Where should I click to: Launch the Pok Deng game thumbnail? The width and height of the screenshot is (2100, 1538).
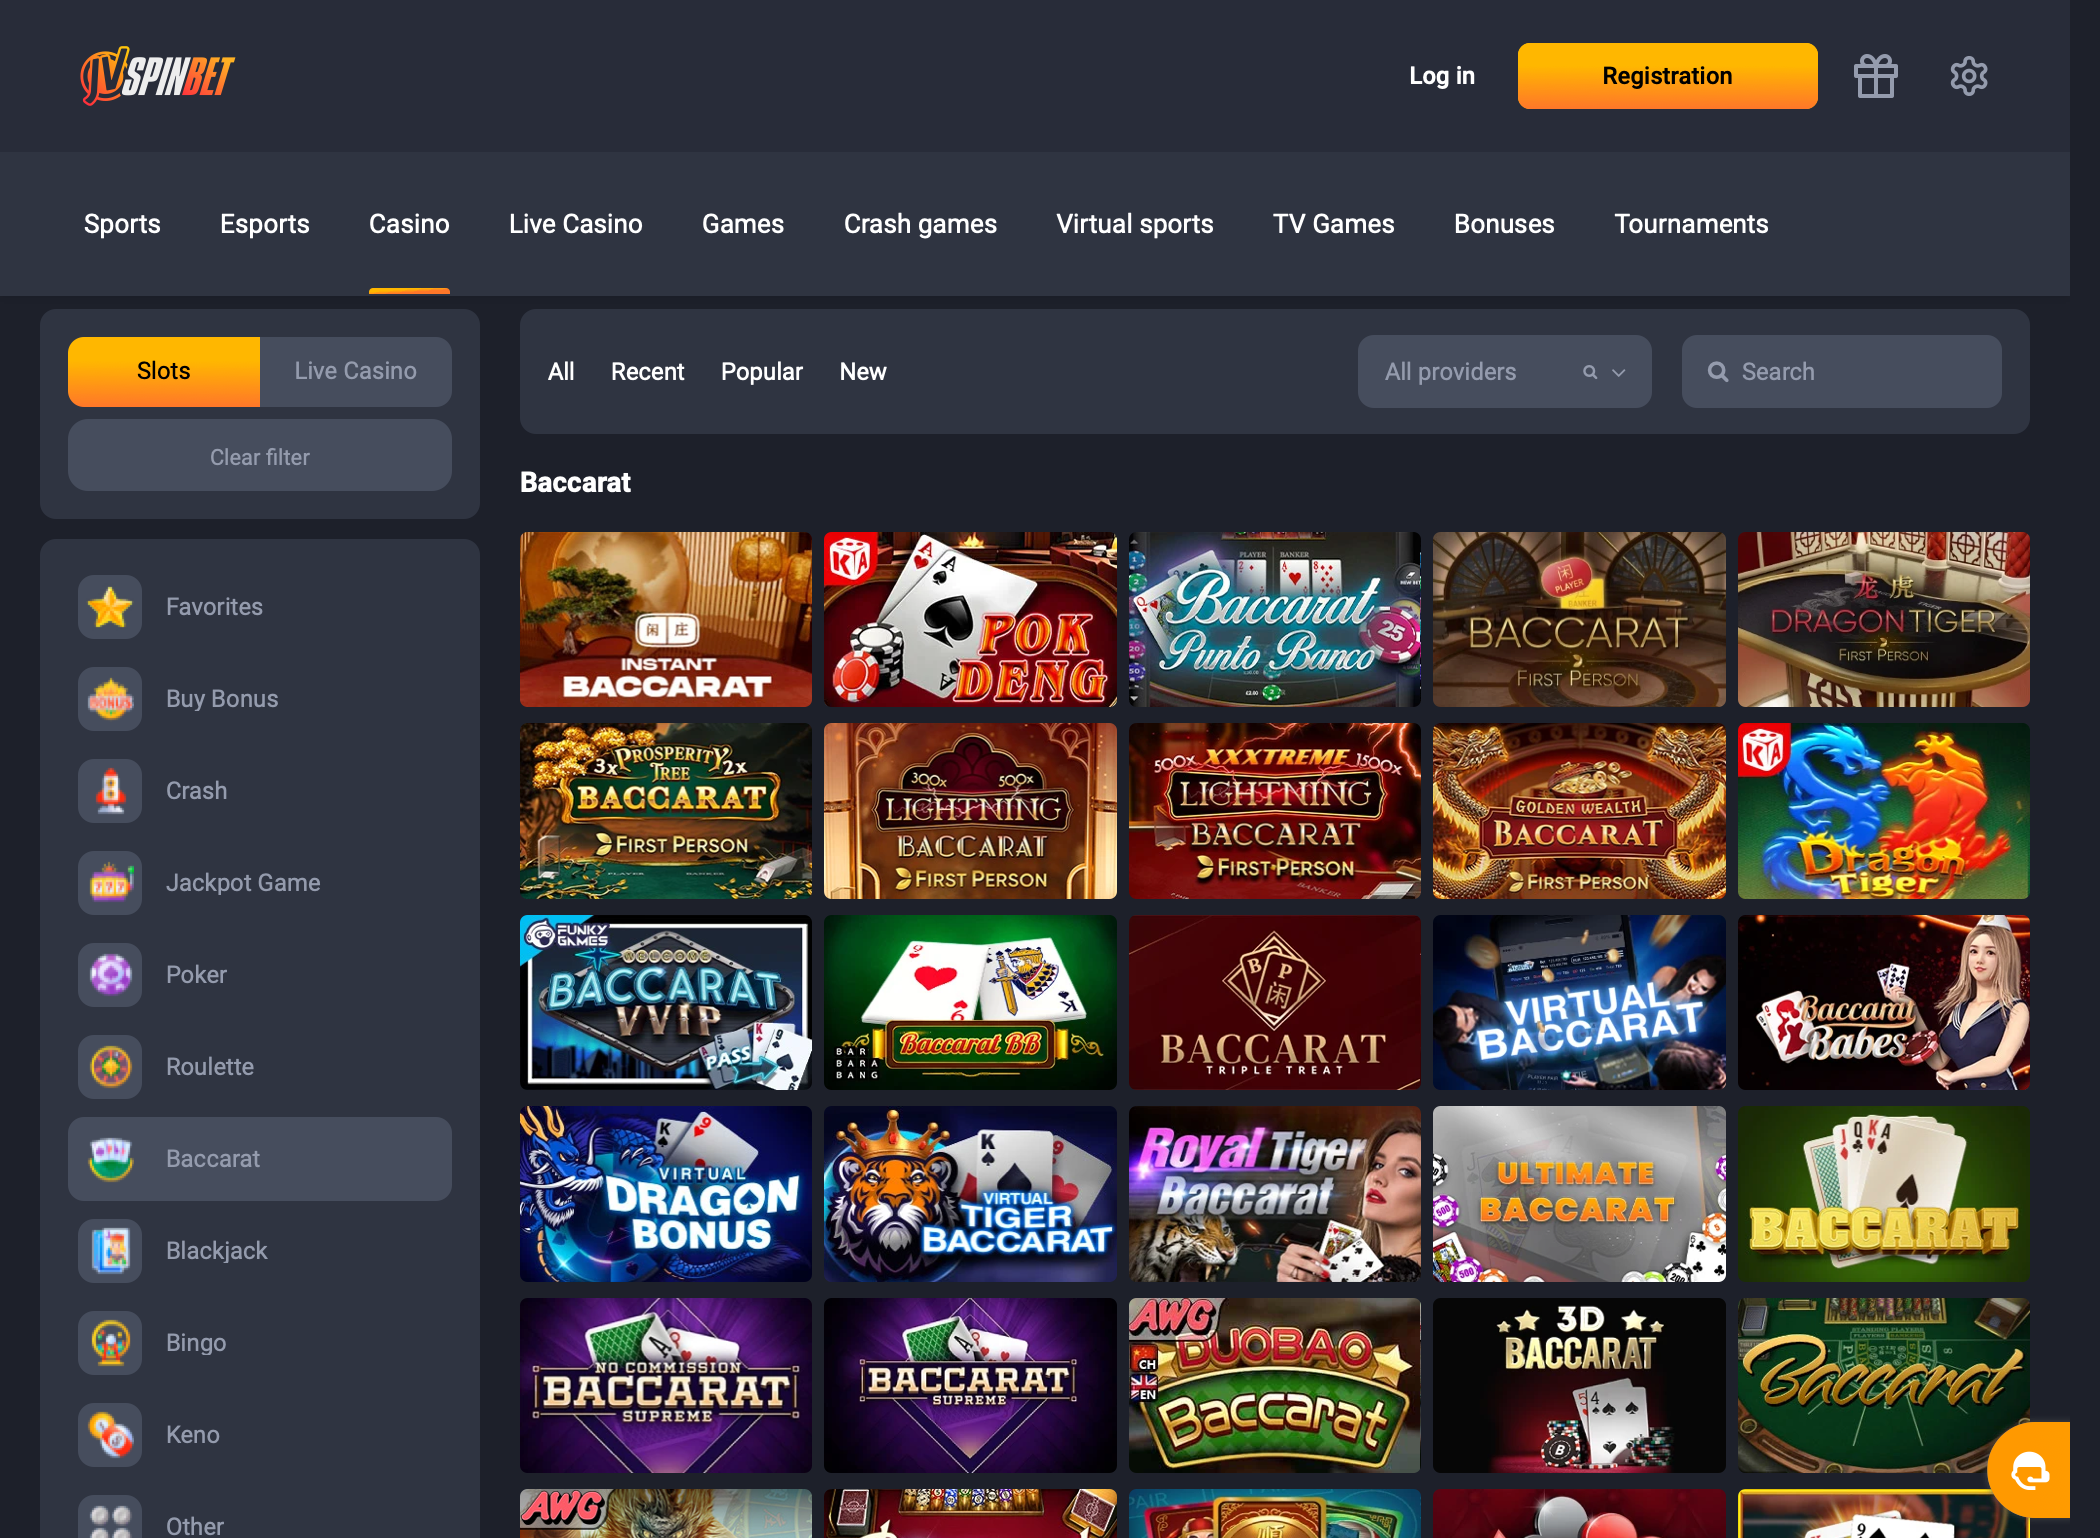(x=970, y=619)
